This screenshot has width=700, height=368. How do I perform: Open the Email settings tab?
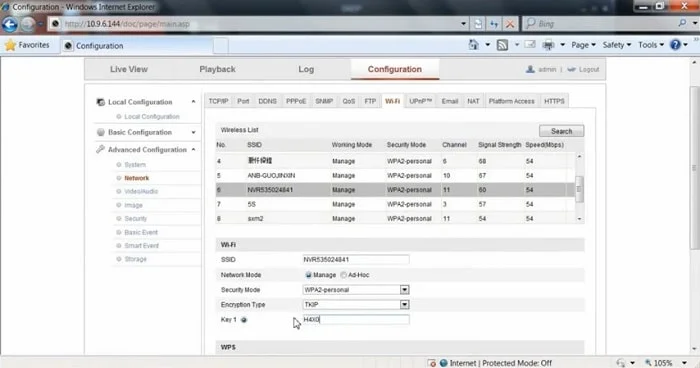point(450,101)
